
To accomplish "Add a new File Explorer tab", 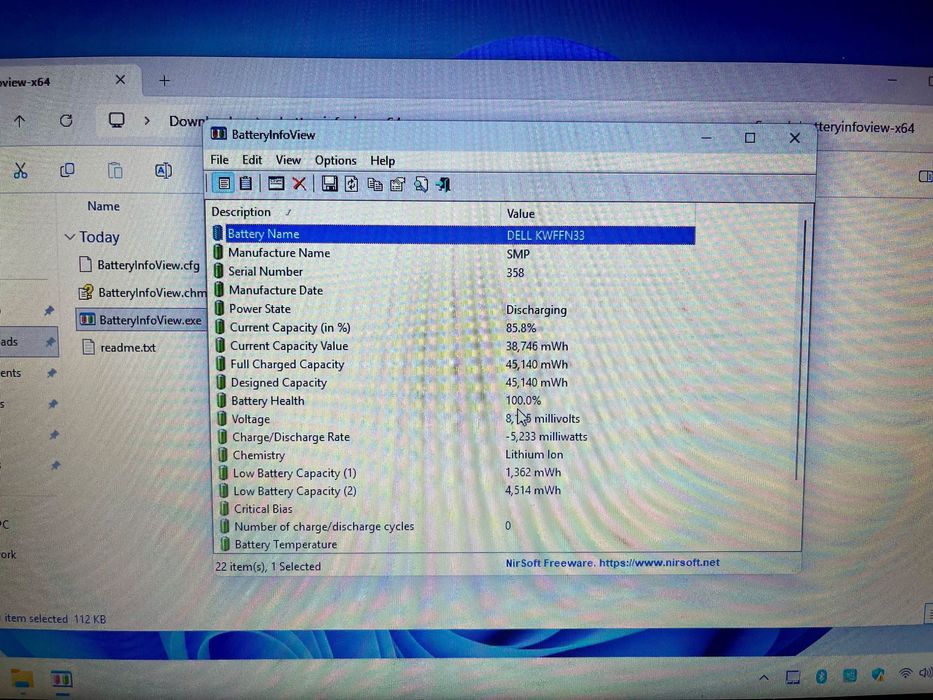I will pyautogui.click(x=164, y=80).
